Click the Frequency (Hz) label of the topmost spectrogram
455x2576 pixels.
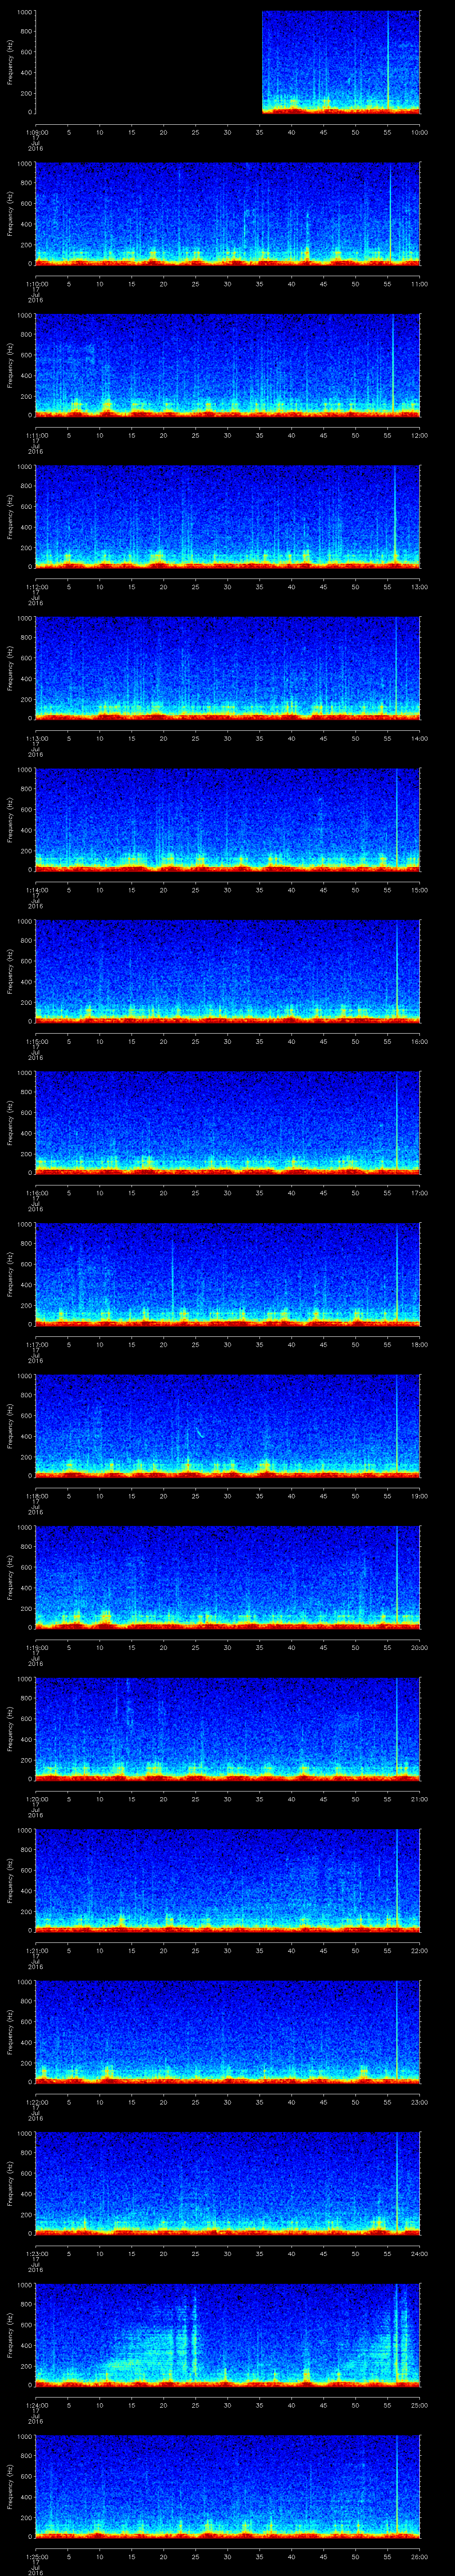10,62
